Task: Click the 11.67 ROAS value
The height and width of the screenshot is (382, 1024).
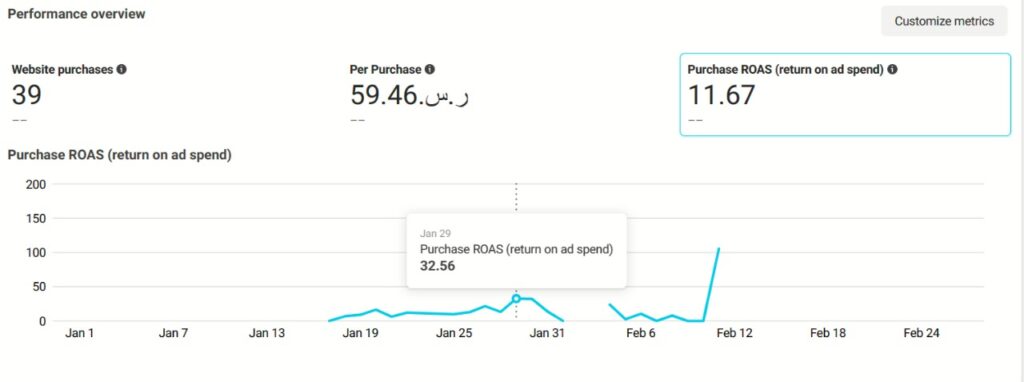Action: (722, 95)
